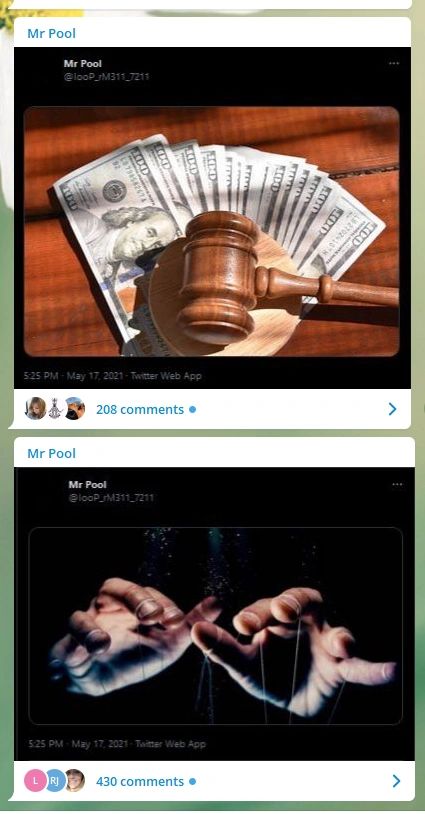The height and width of the screenshot is (814, 425).
Task: Expand comments via chevron beside 430 comments
Action: tap(396, 781)
